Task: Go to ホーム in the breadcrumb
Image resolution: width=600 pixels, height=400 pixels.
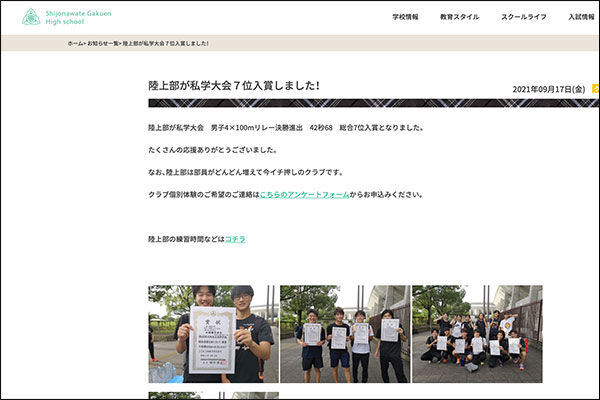Action: pos(75,44)
